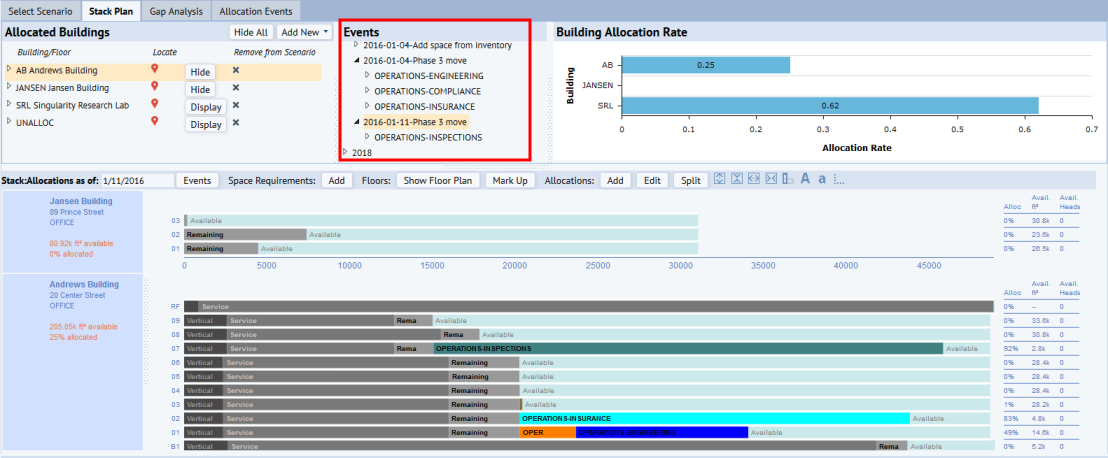Open the Andrews Building link

83,285
